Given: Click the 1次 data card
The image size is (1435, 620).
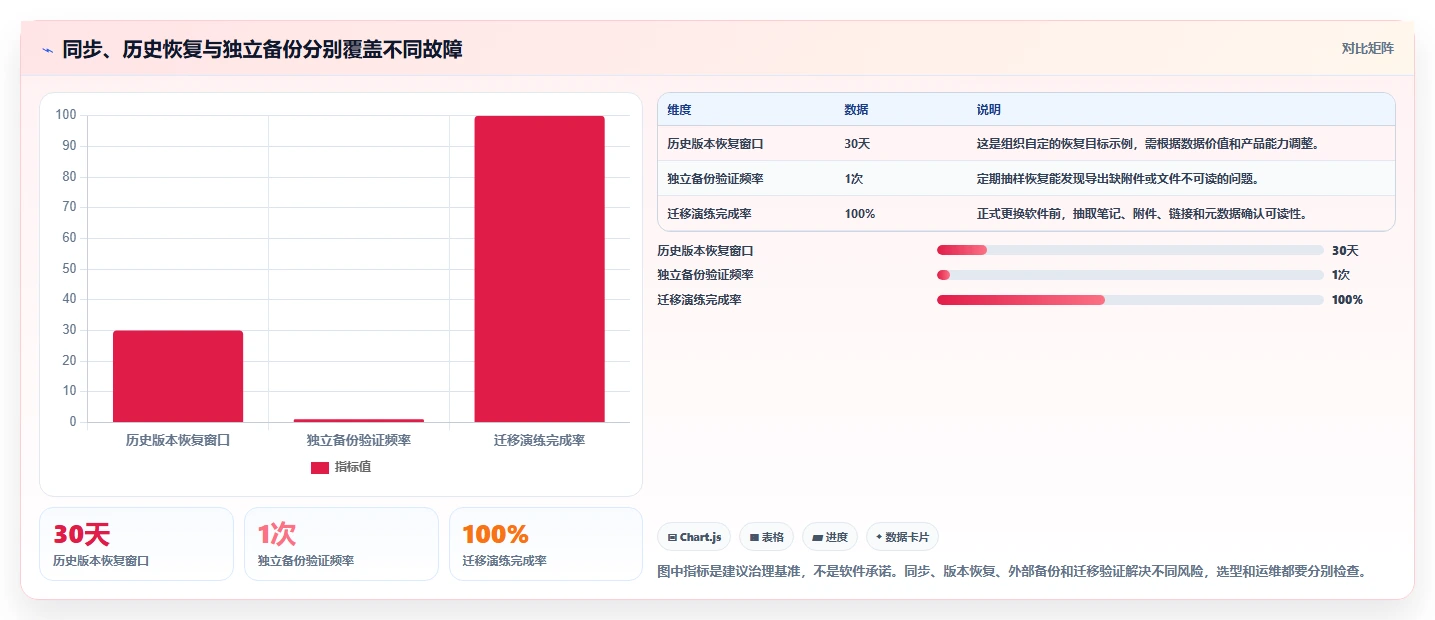Looking at the screenshot, I should 341,544.
